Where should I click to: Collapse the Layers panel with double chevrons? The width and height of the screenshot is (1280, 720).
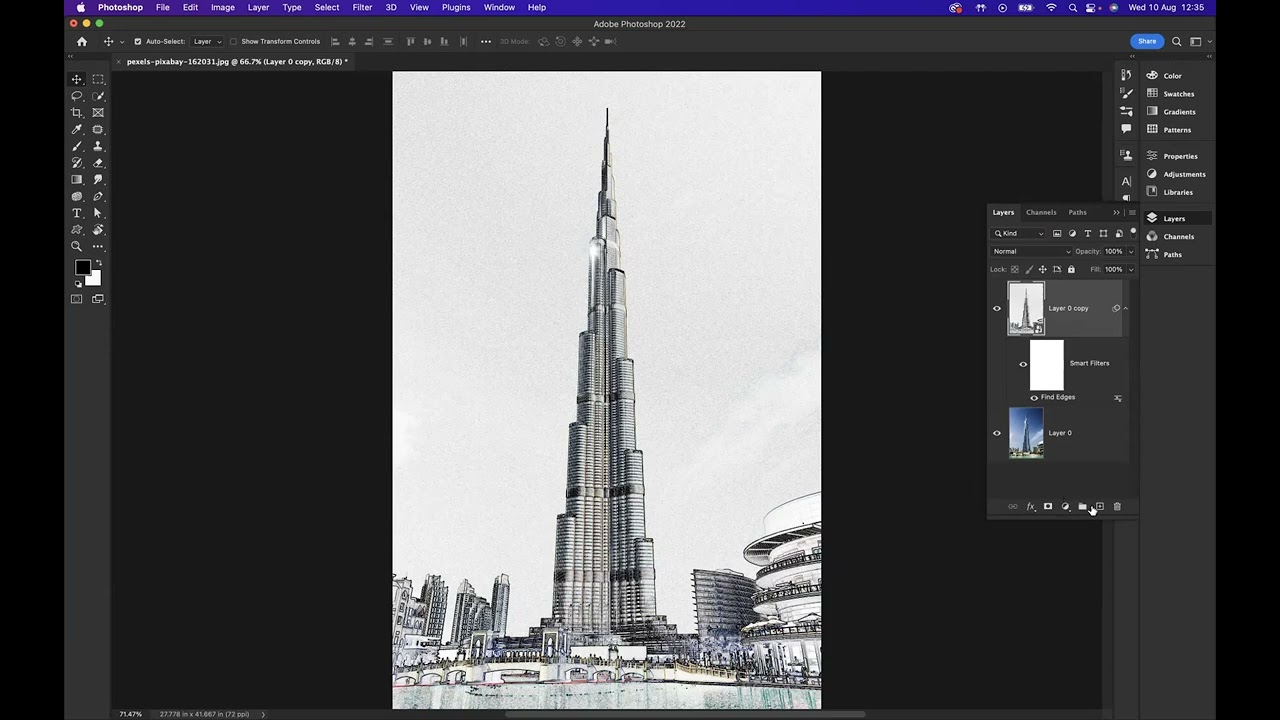click(x=1116, y=212)
